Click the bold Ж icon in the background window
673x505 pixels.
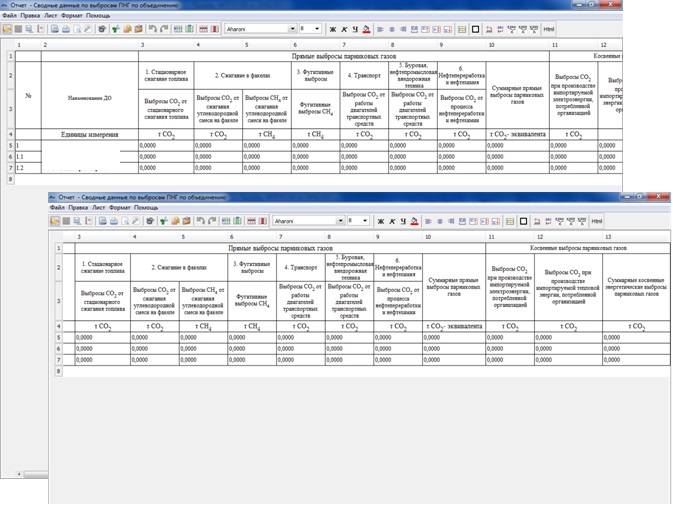(331, 29)
